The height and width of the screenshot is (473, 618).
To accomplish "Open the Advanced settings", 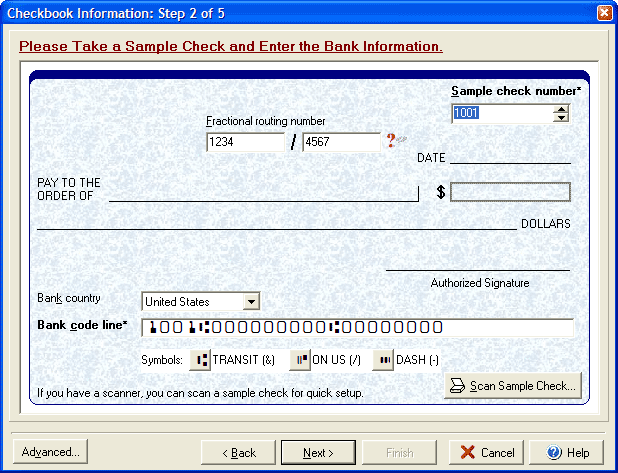I will point(50,452).
